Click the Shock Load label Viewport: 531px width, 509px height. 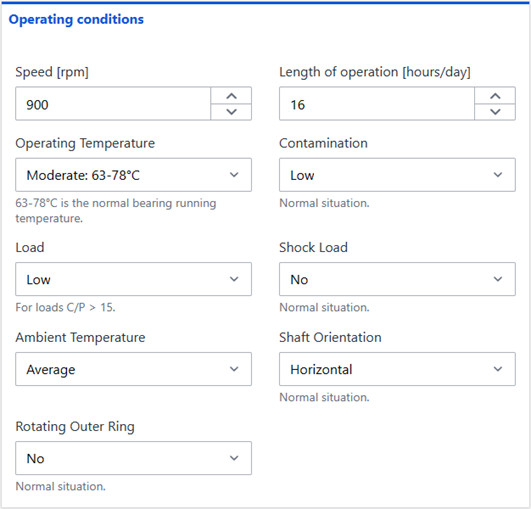click(x=313, y=248)
